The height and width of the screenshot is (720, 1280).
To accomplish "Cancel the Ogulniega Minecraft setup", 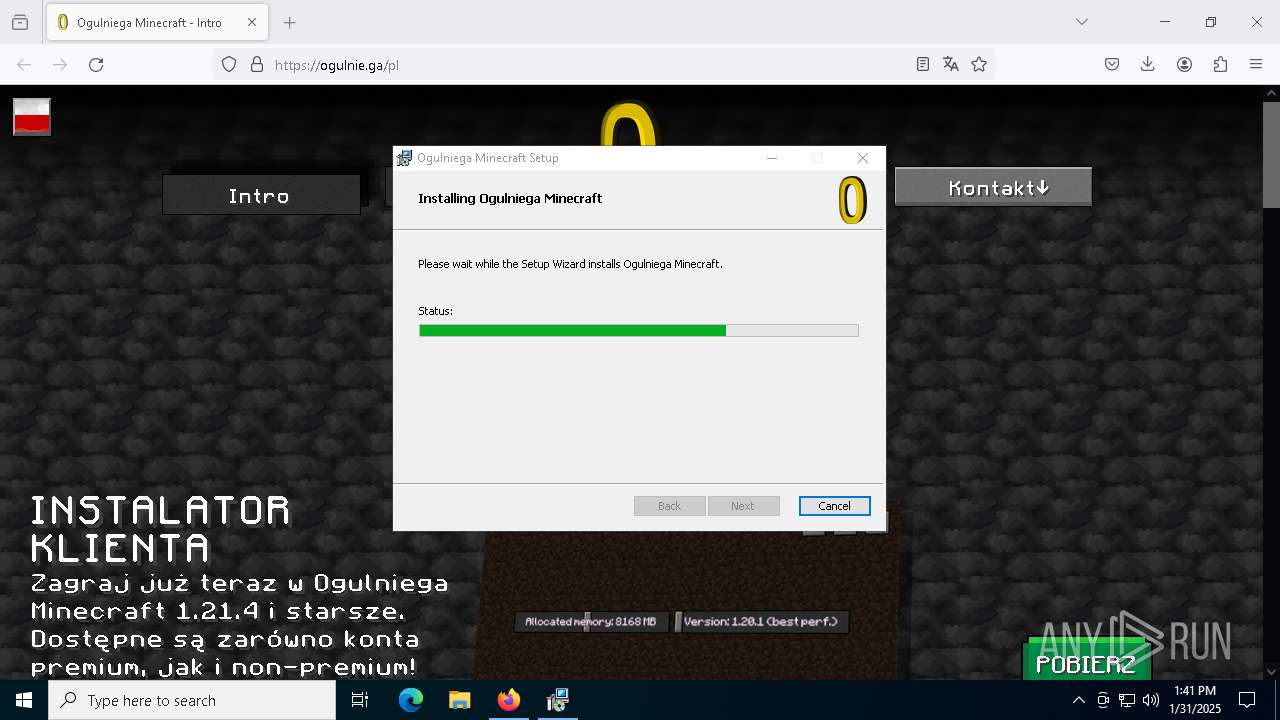I will coord(834,506).
